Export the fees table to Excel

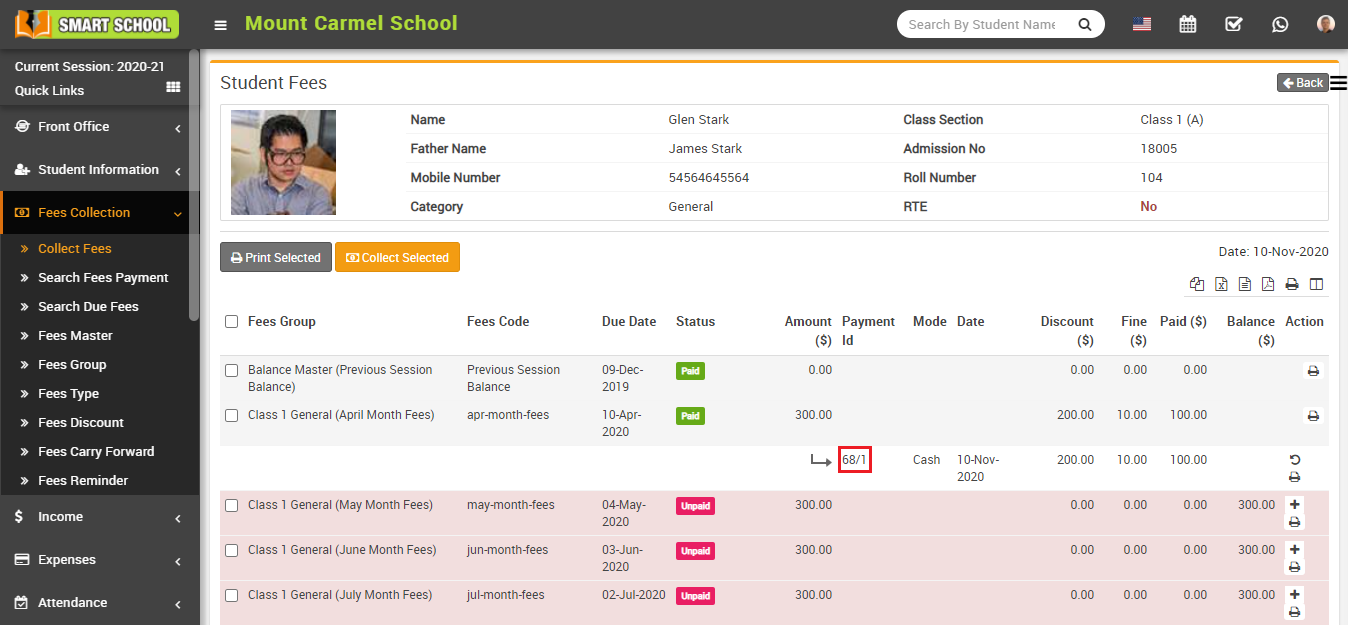[1221, 284]
